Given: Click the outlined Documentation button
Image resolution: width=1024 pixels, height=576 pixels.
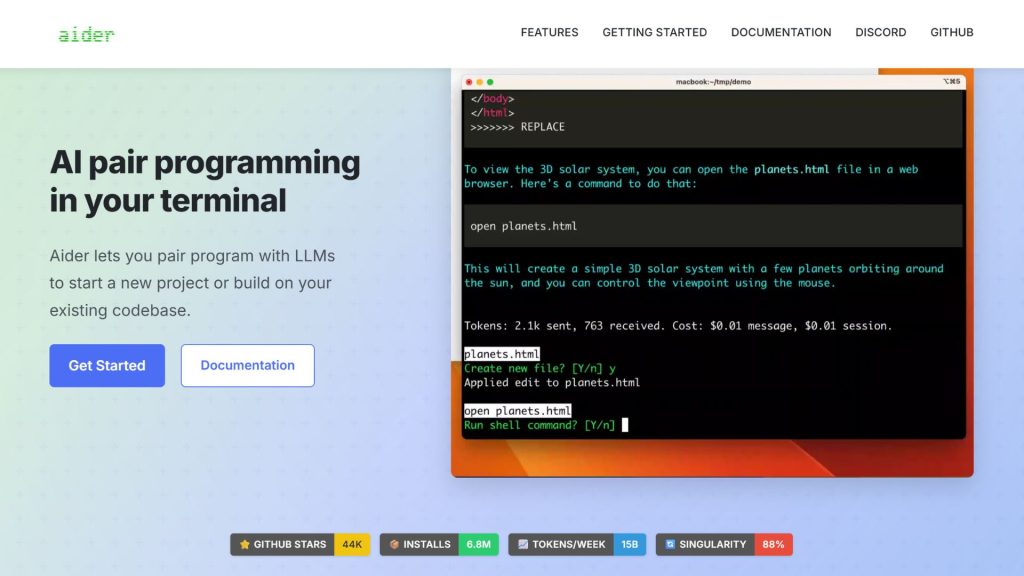Looking at the screenshot, I should (x=248, y=366).
